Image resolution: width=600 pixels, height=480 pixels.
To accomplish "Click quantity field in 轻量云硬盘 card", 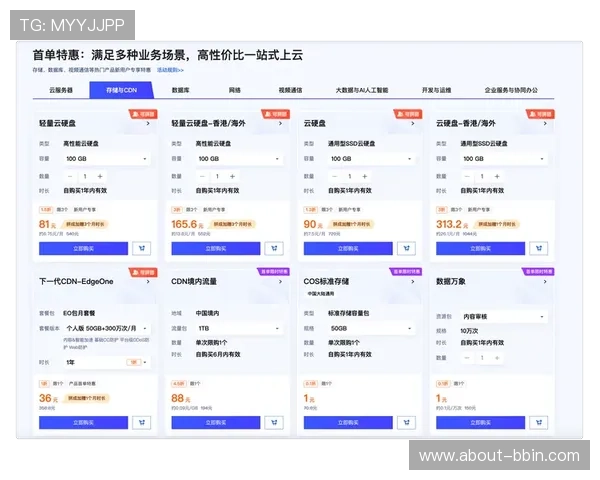I will 85,176.
